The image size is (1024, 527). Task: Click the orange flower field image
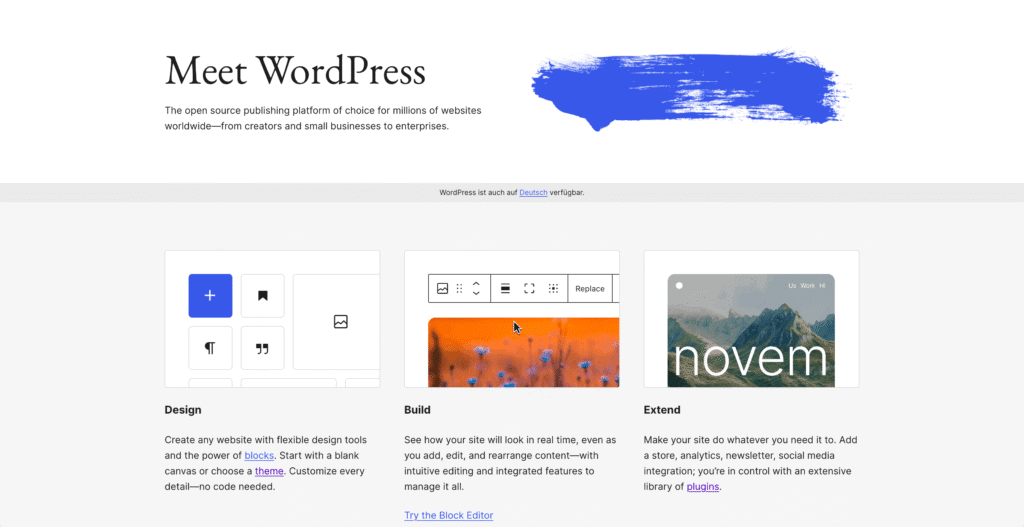[x=523, y=352]
